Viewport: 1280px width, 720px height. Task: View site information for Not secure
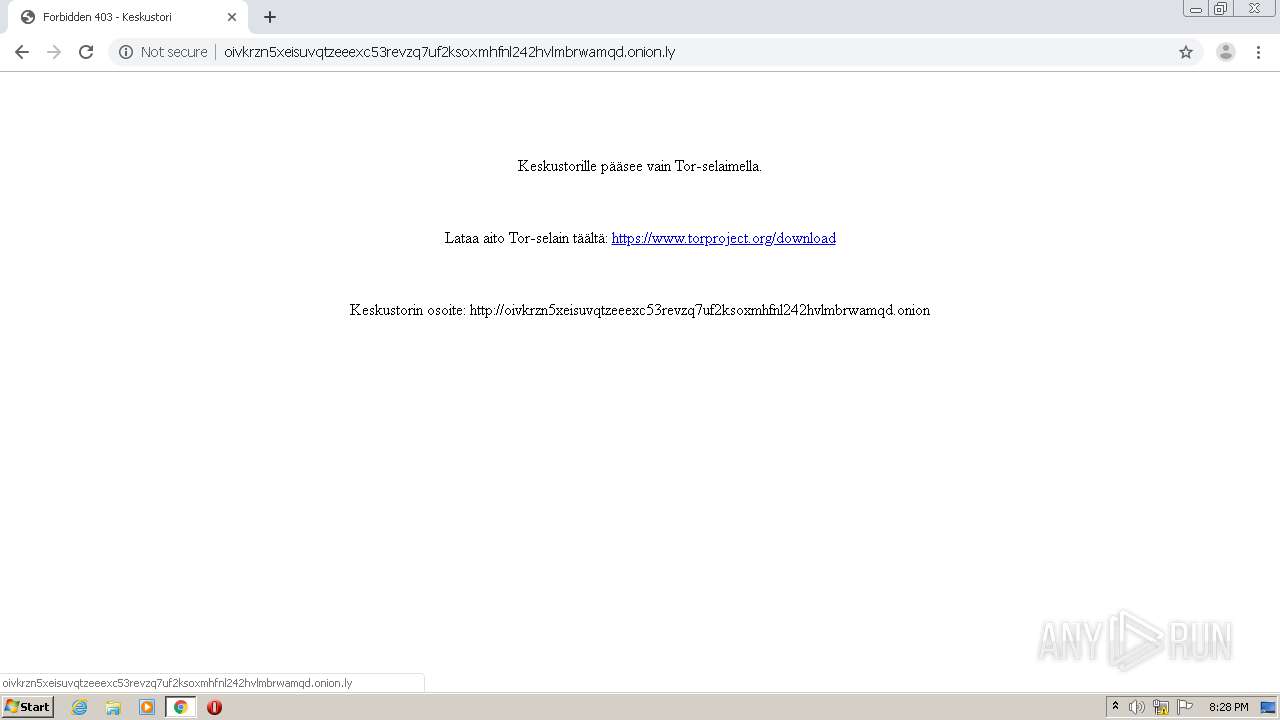click(x=126, y=52)
